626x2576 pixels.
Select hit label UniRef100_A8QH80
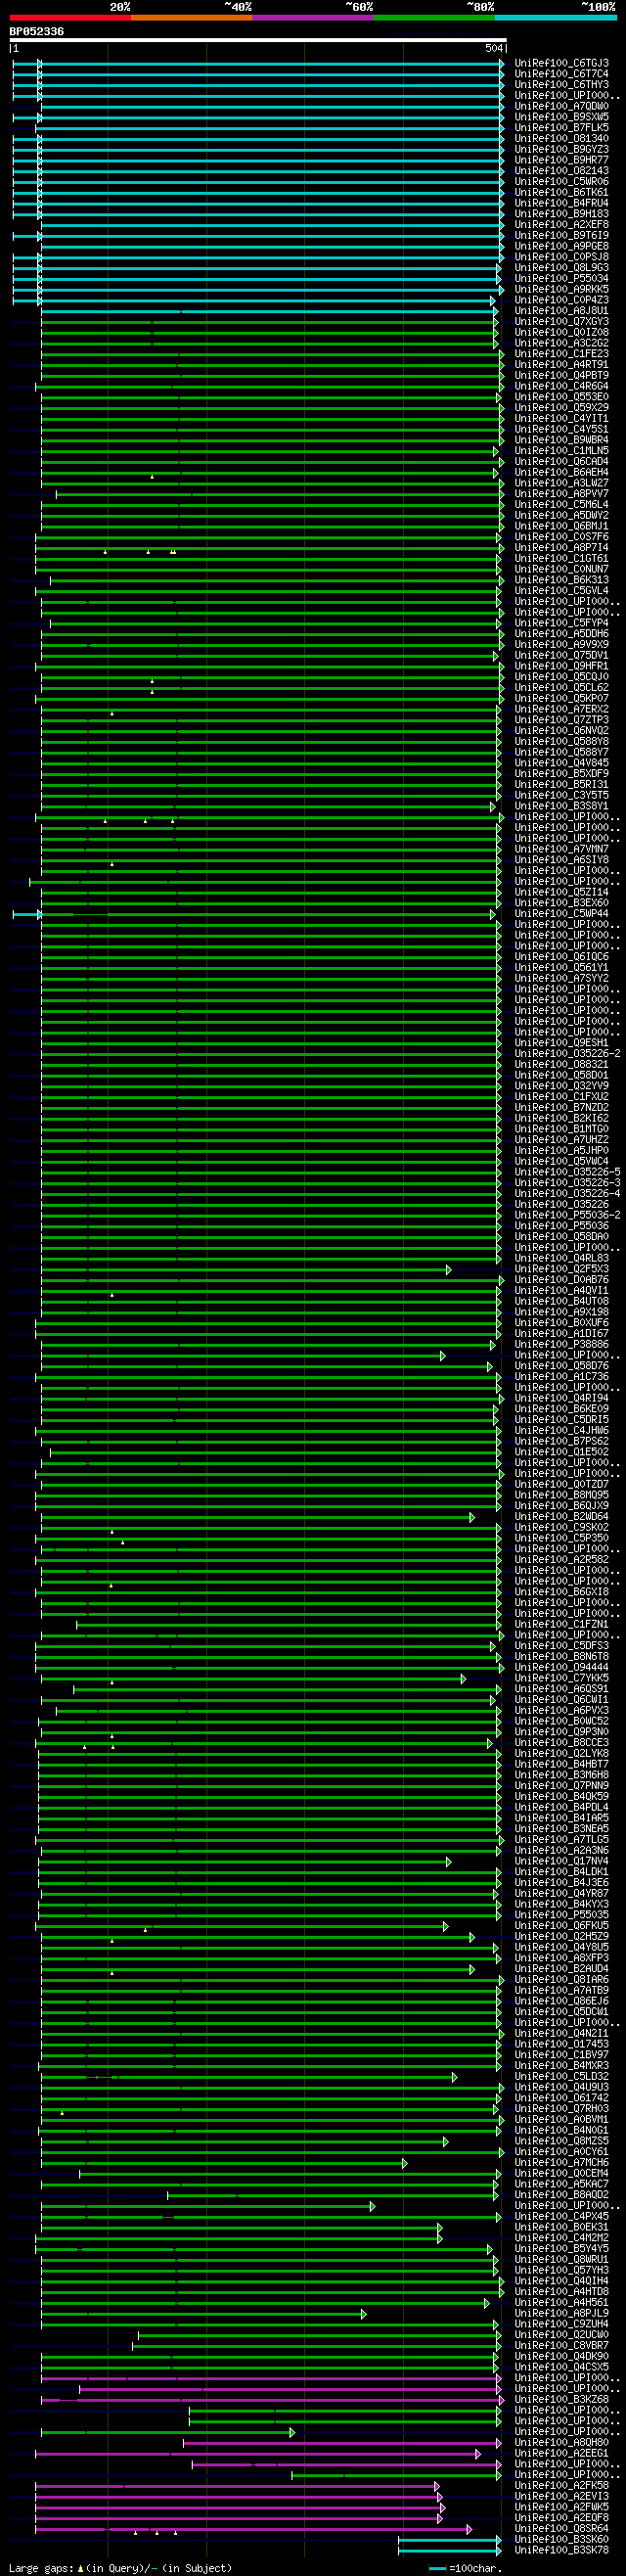[x=562, y=2442]
